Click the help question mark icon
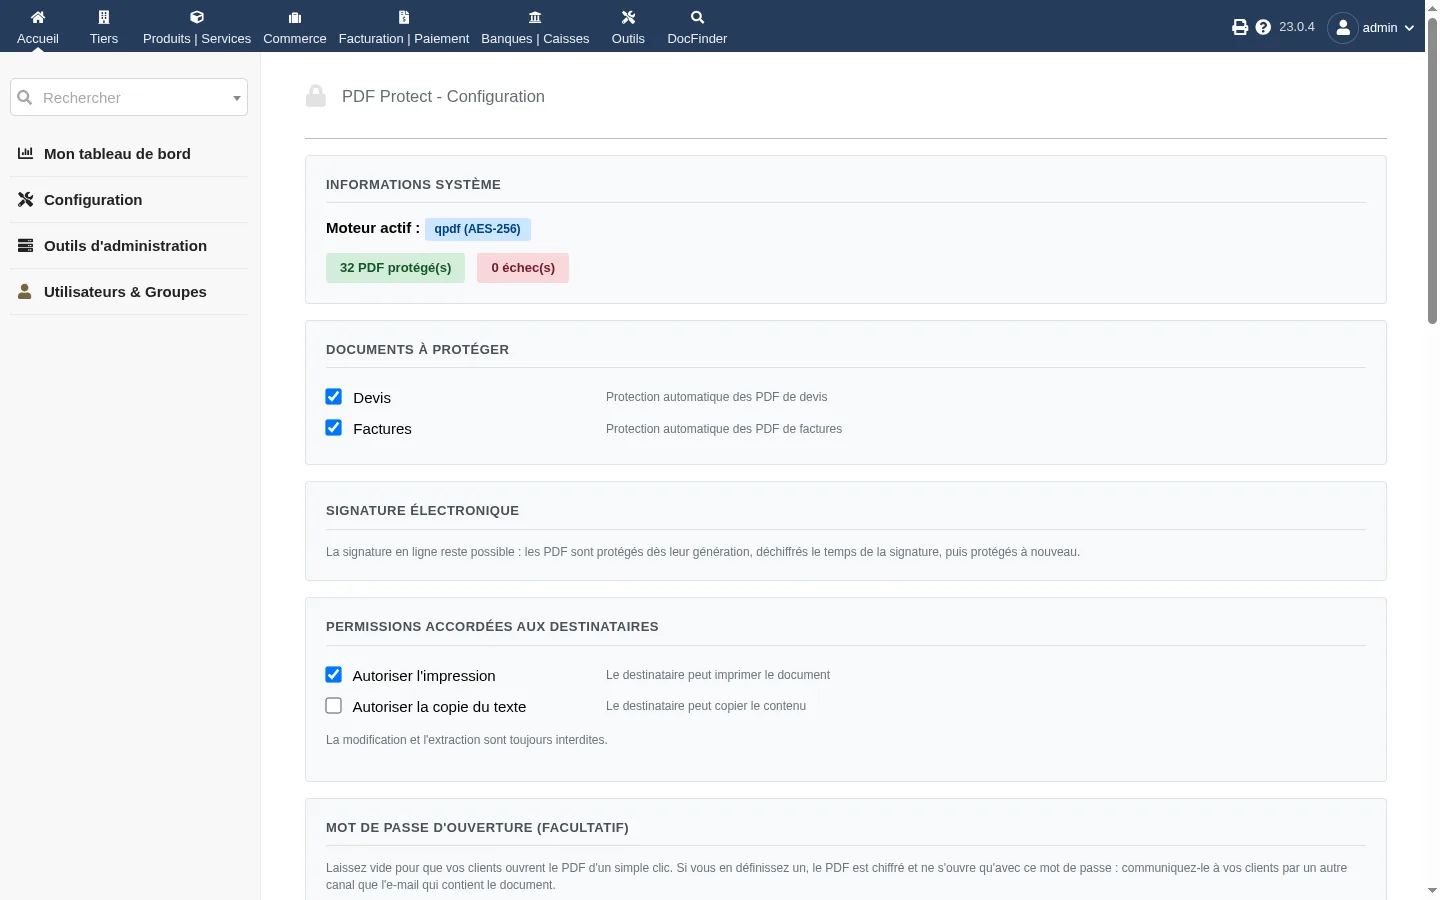This screenshot has width=1440, height=900. coord(1263,27)
